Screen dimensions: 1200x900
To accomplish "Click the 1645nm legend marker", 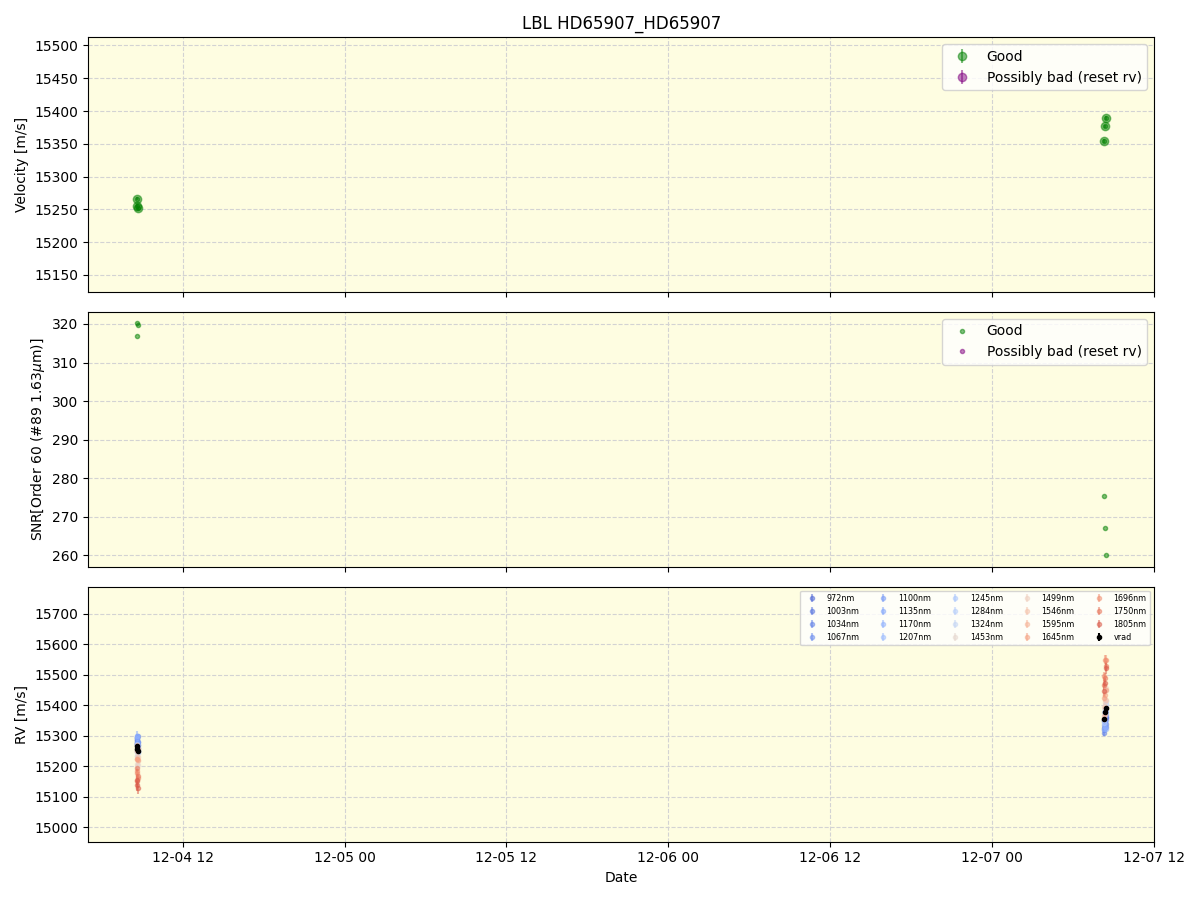I will (1027, 637).
